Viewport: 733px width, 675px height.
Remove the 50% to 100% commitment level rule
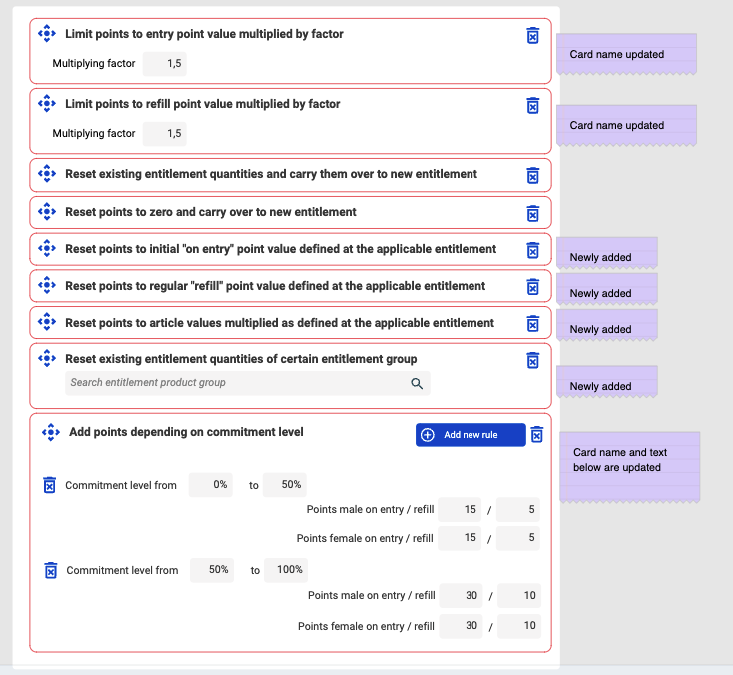(50, 570)
